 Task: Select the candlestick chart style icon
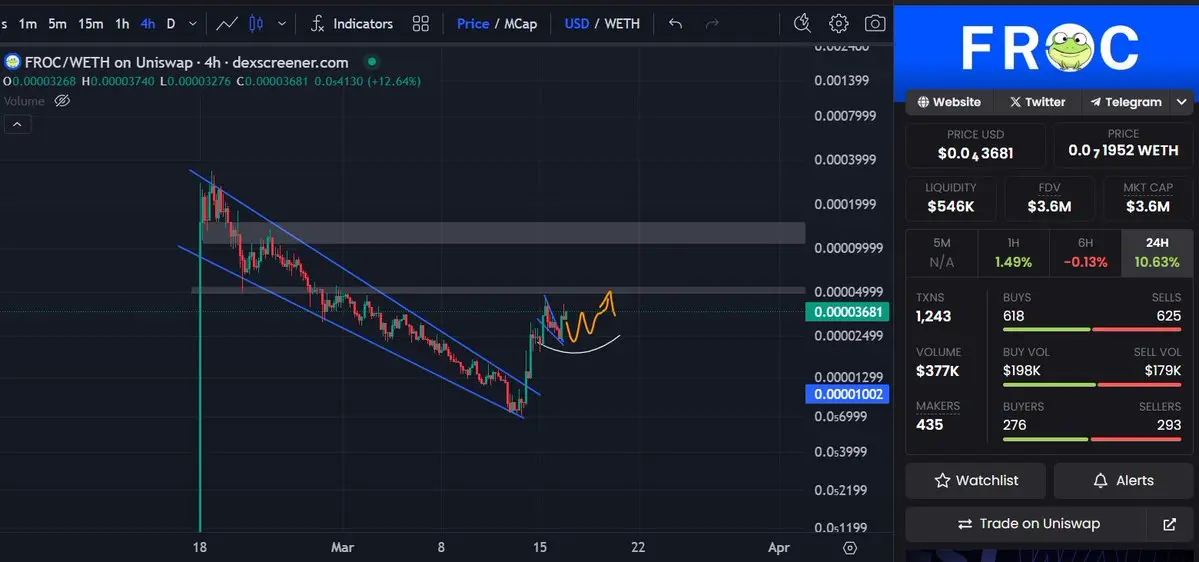(256, 24)
